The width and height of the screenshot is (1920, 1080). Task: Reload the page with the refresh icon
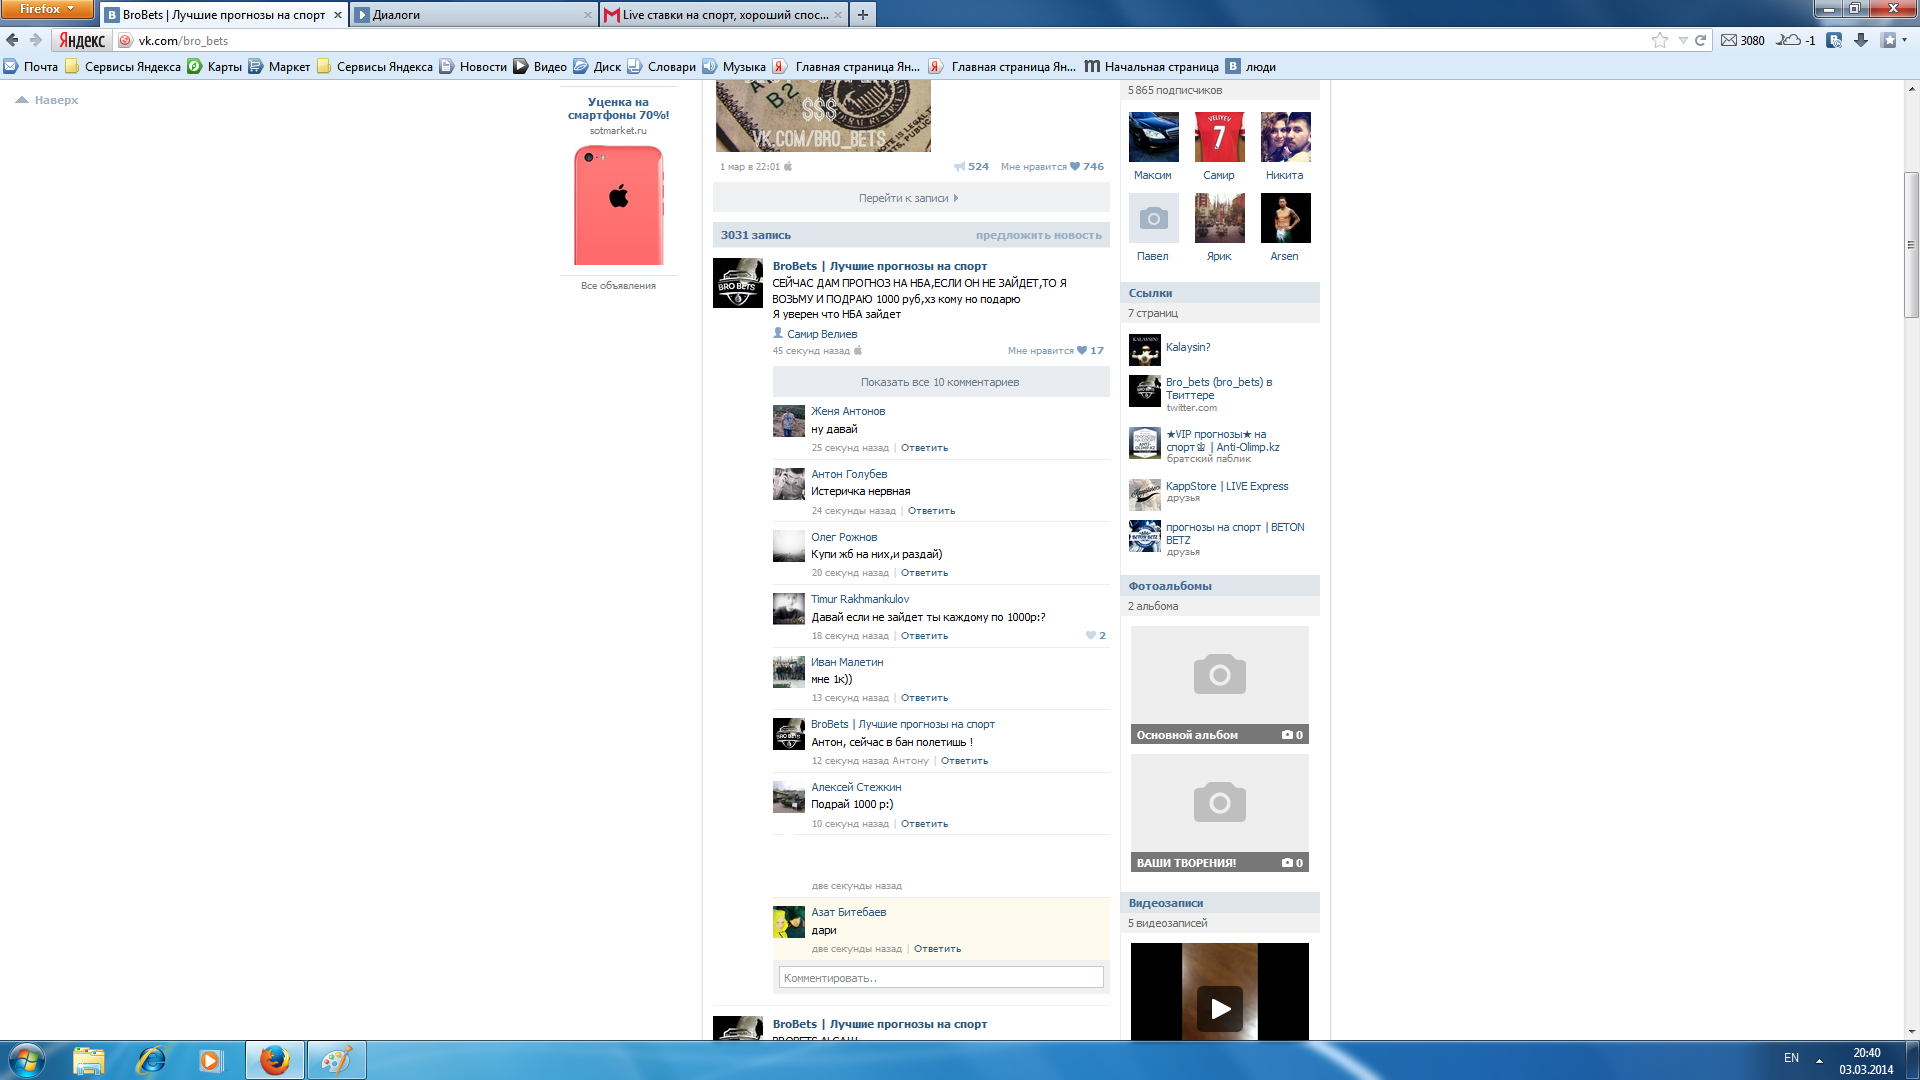click(1700, 40)
